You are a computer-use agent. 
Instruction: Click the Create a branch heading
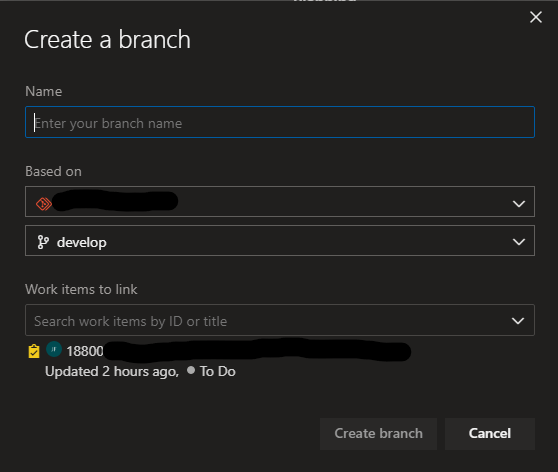[107, 40]
